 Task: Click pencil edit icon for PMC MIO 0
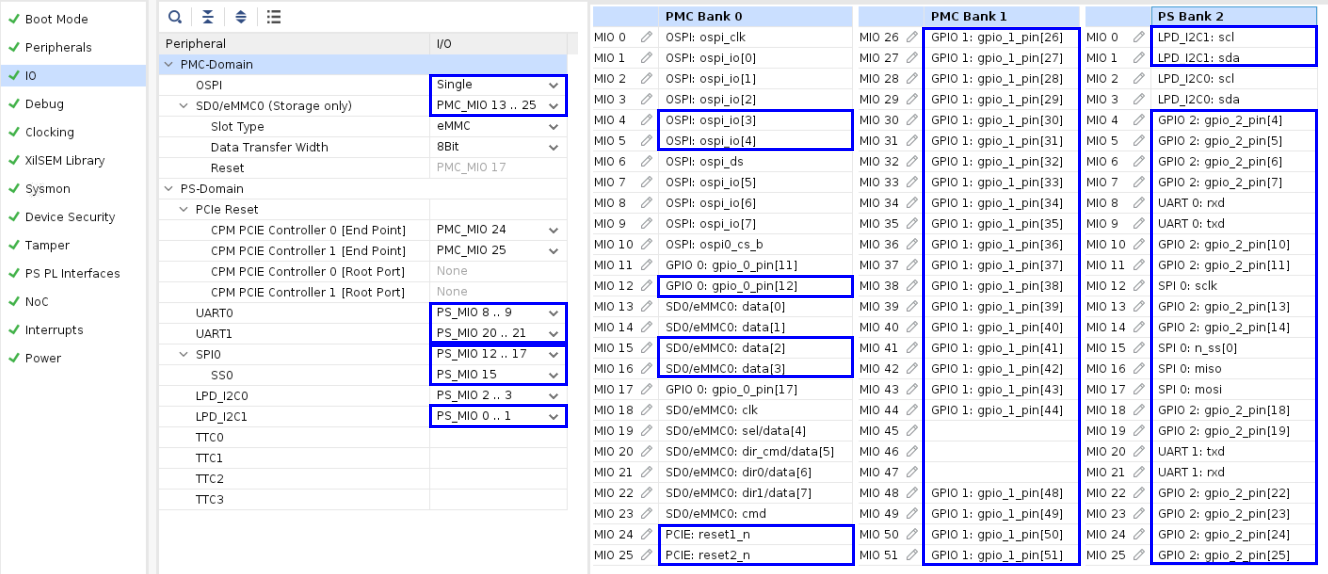click(x=647, y=37)
